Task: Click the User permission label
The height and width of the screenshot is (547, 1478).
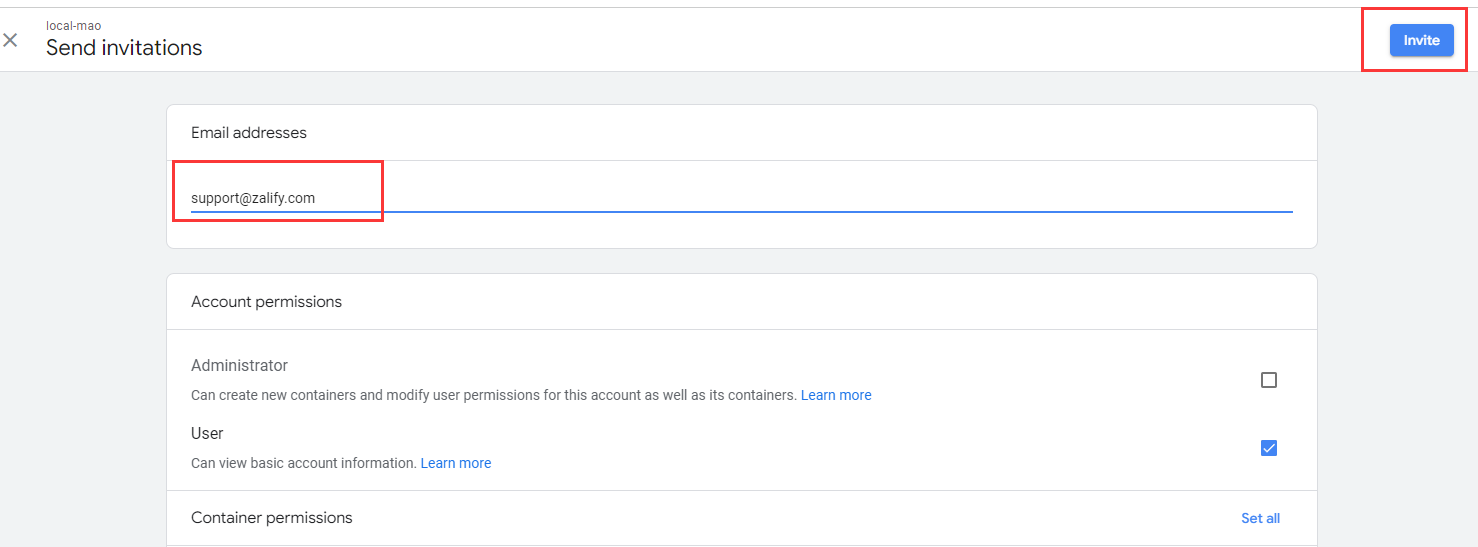Action: [x=207, y=433]
